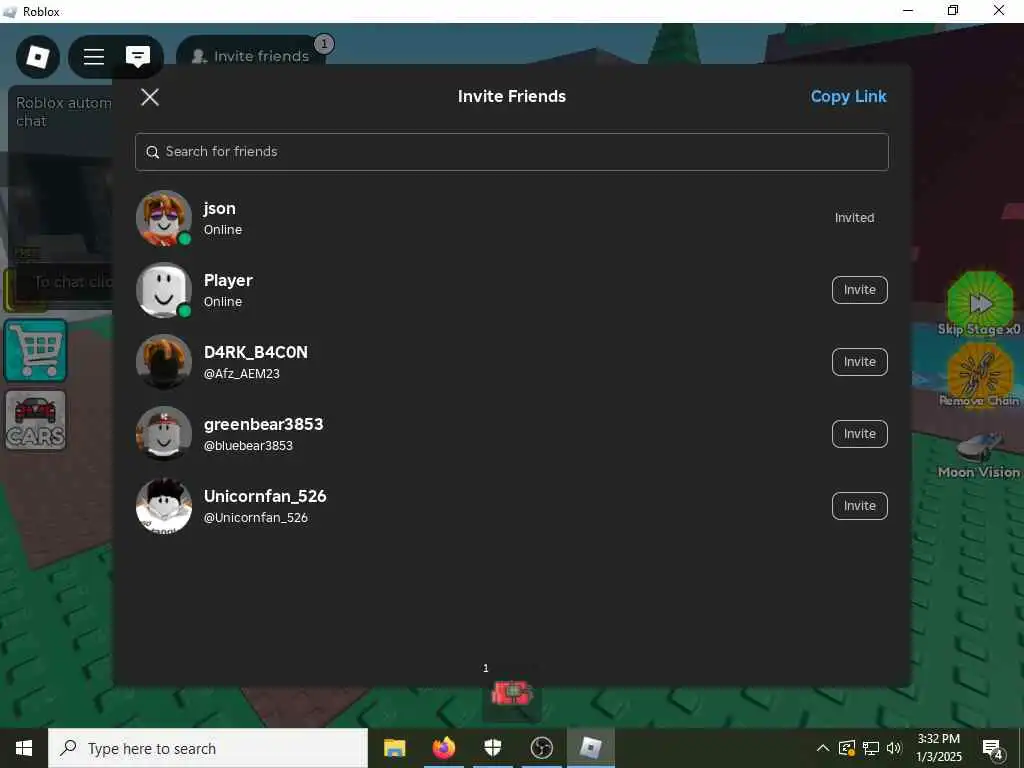Click the Remove Chain icon
The image size is (1024, 768).
(980, 376)
